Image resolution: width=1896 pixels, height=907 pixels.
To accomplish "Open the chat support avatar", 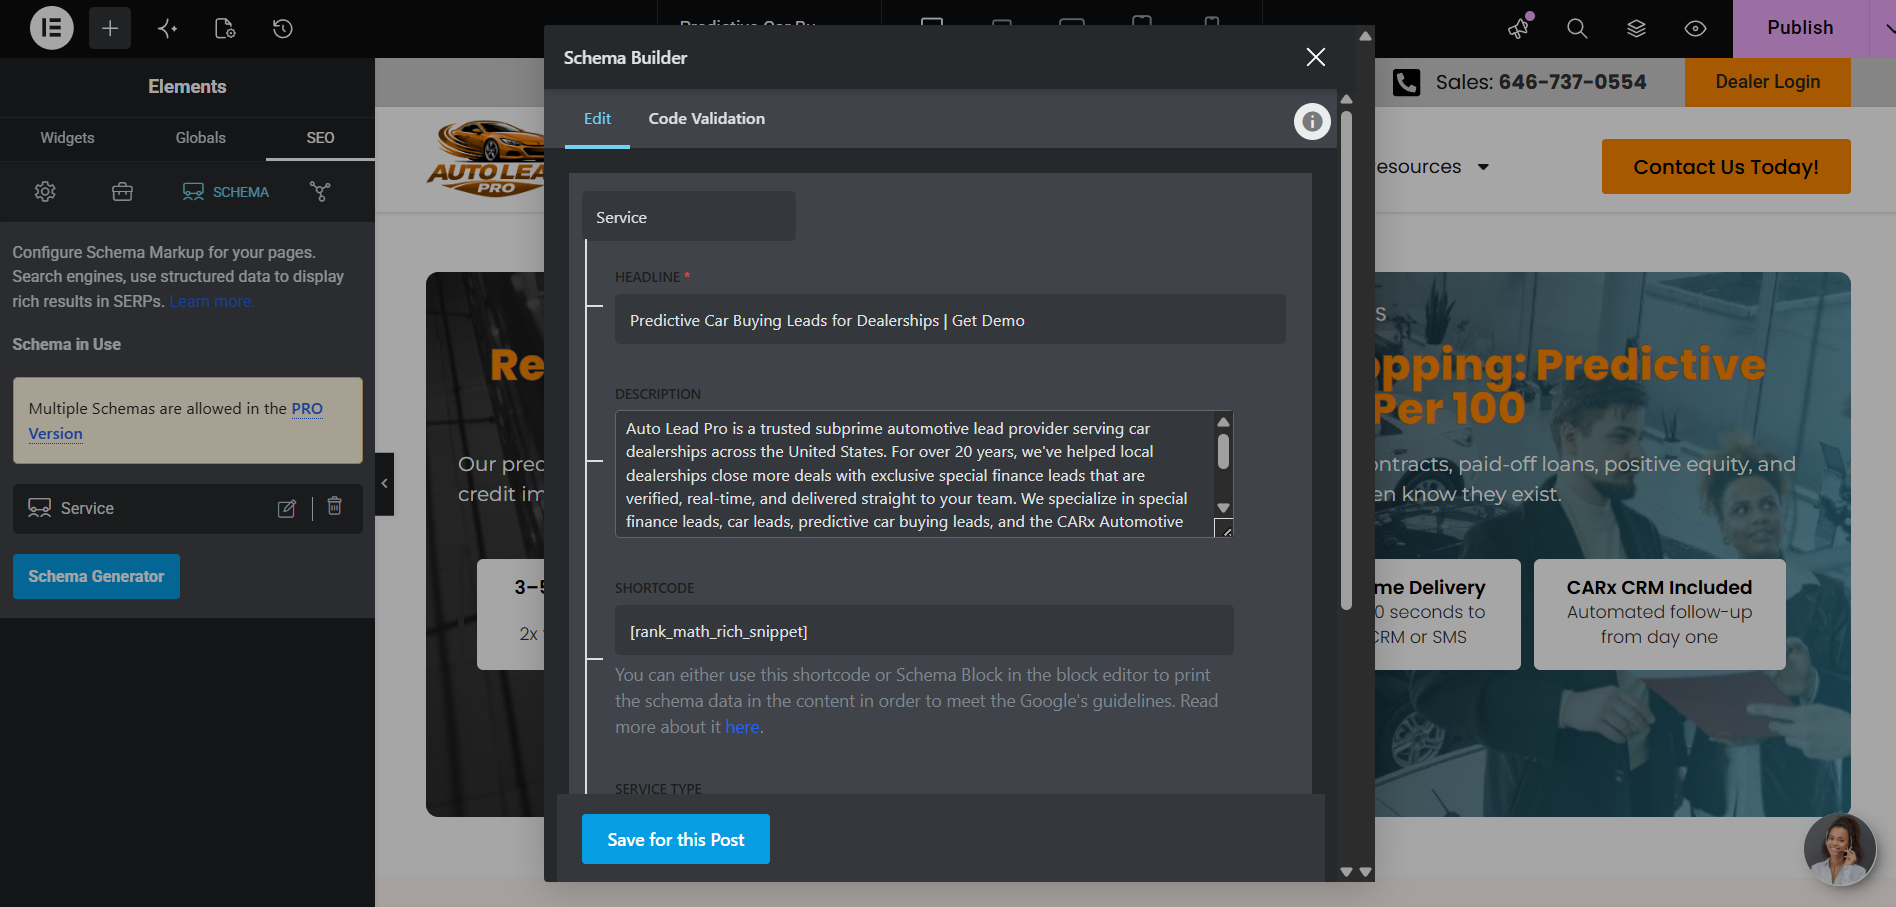I will click(x=1840, y=850).
